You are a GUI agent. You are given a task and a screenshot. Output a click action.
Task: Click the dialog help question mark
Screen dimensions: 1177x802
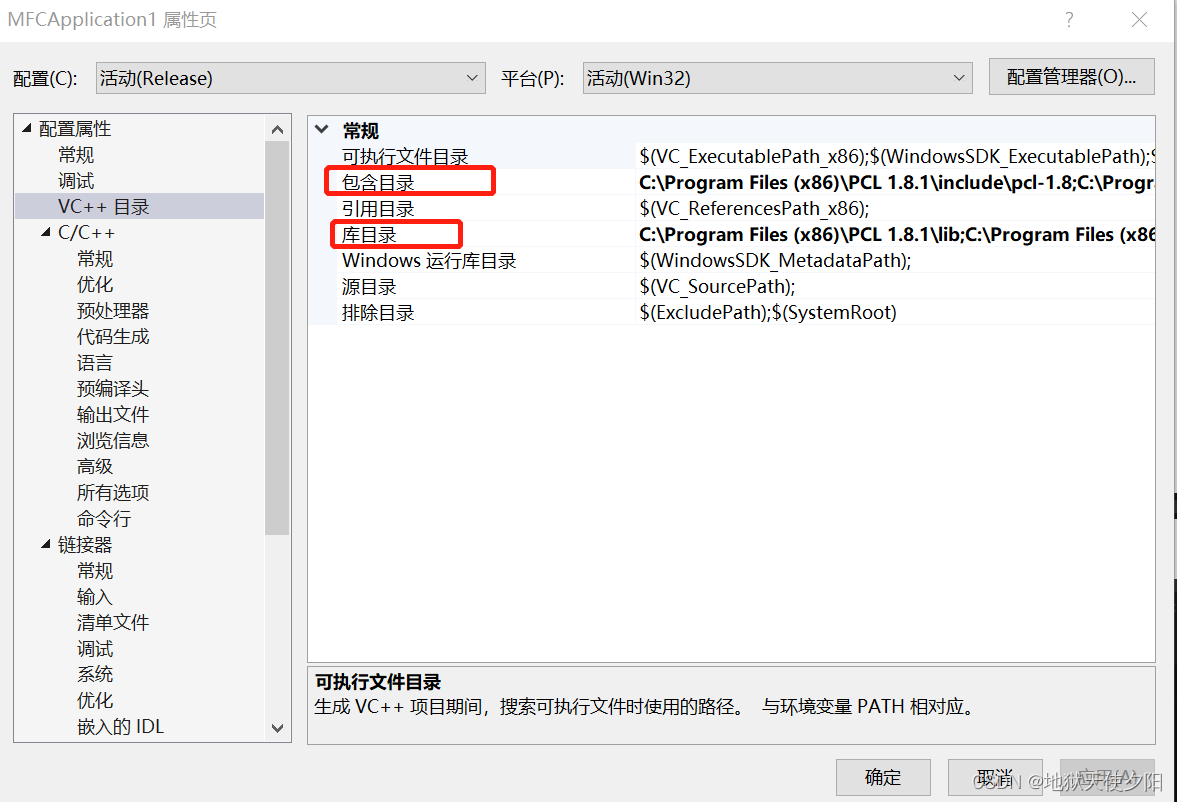pyautogui.click(x=1069, y=20)
